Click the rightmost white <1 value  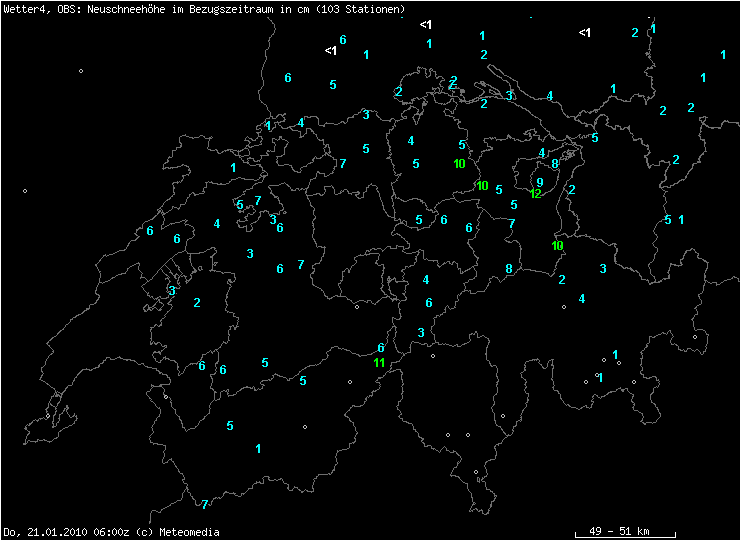point(585,33)
